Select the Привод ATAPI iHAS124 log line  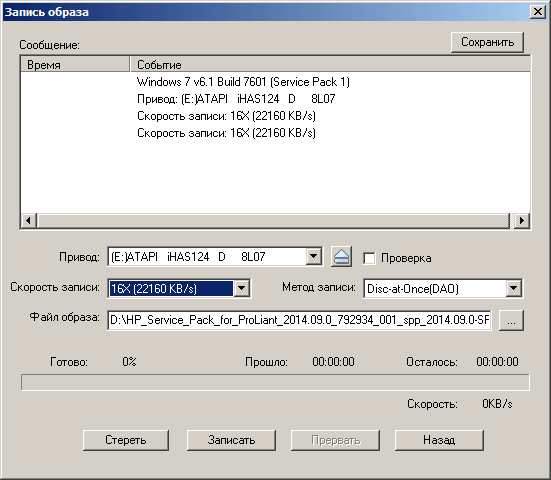236,99
